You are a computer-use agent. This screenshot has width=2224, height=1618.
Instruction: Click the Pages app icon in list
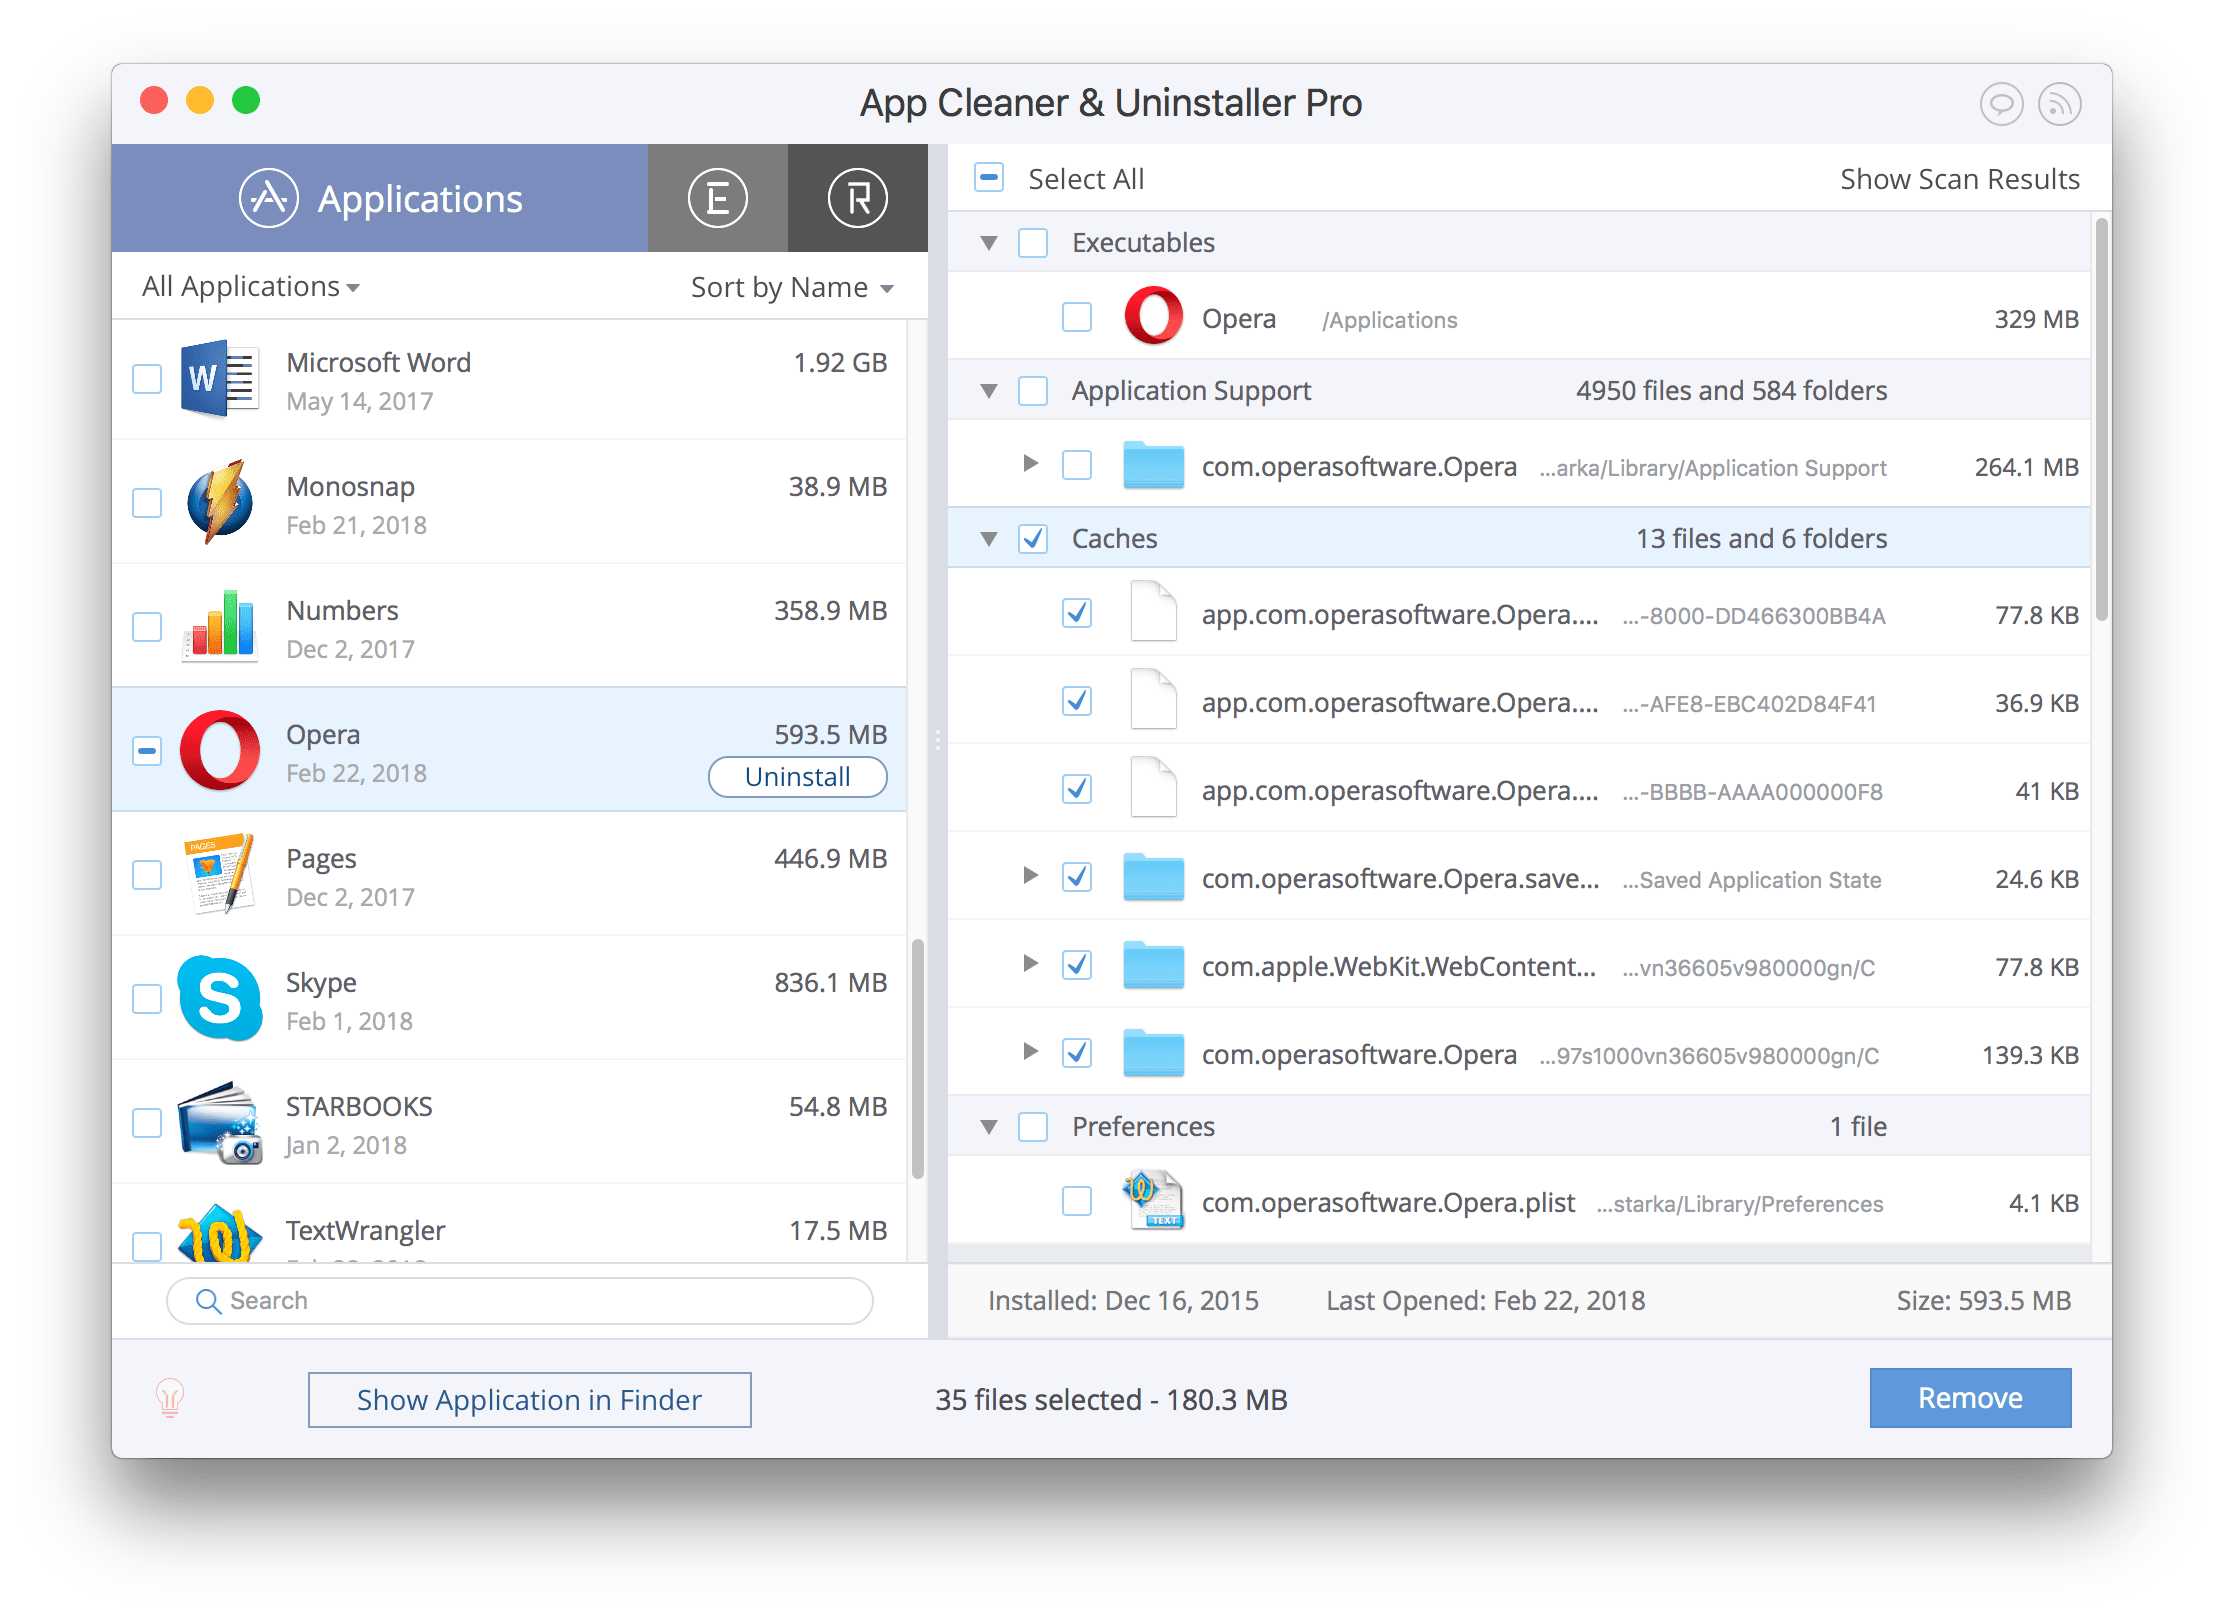click(x=218, y=879)
